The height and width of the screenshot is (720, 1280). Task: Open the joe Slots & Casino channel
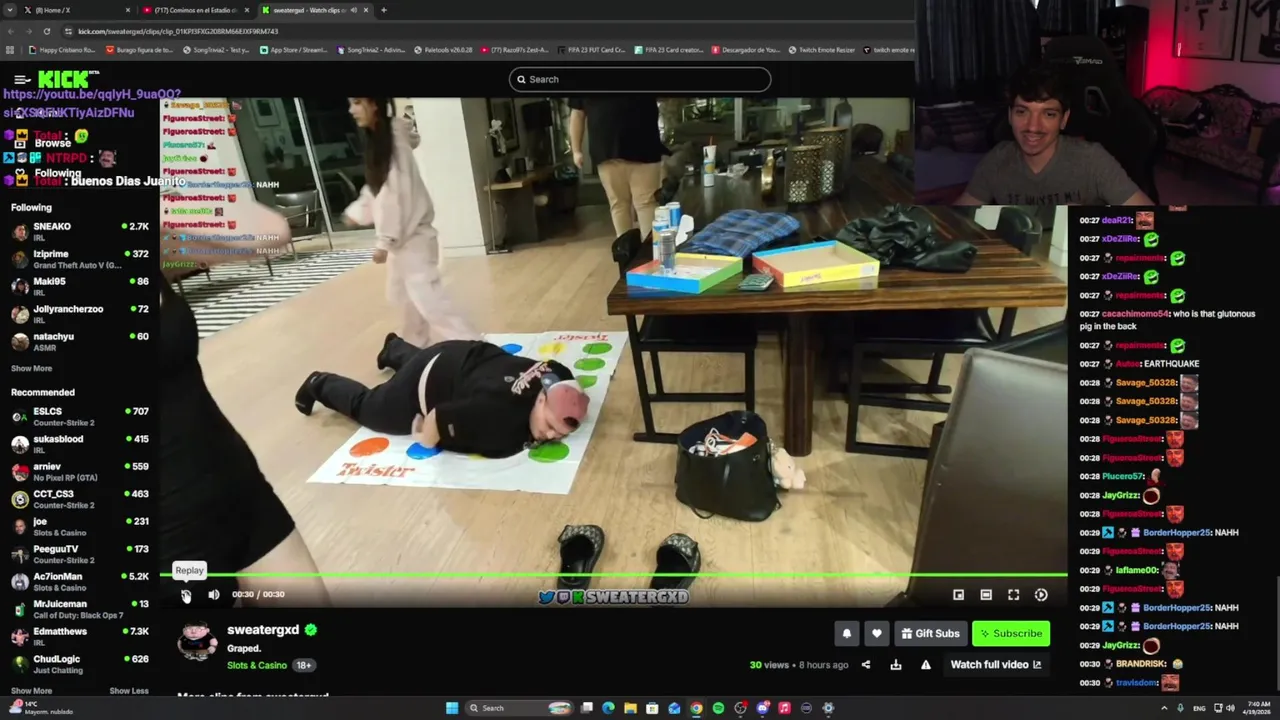point(80,526)
